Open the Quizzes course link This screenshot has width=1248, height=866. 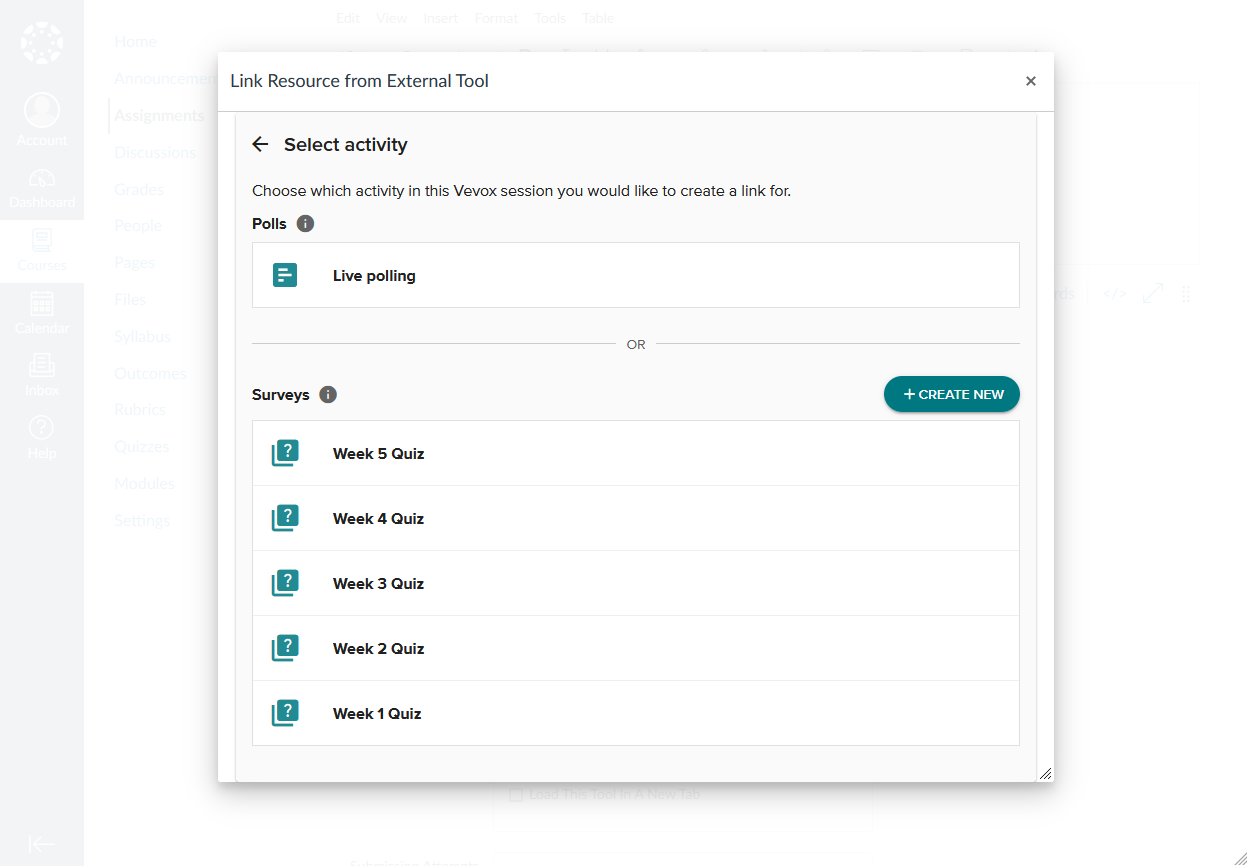click(x=141, y=446)
